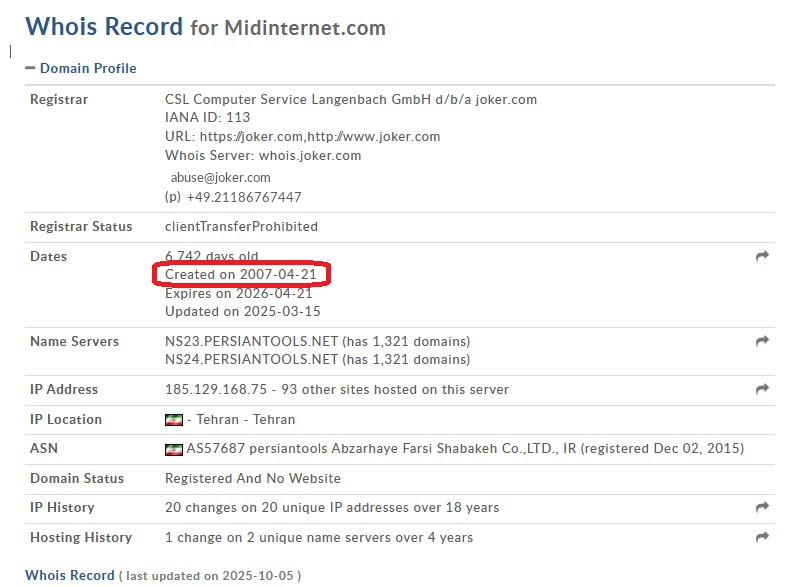
Task: Click the Iran flag icon beside AS57687
Action: (x=173, y=450)
